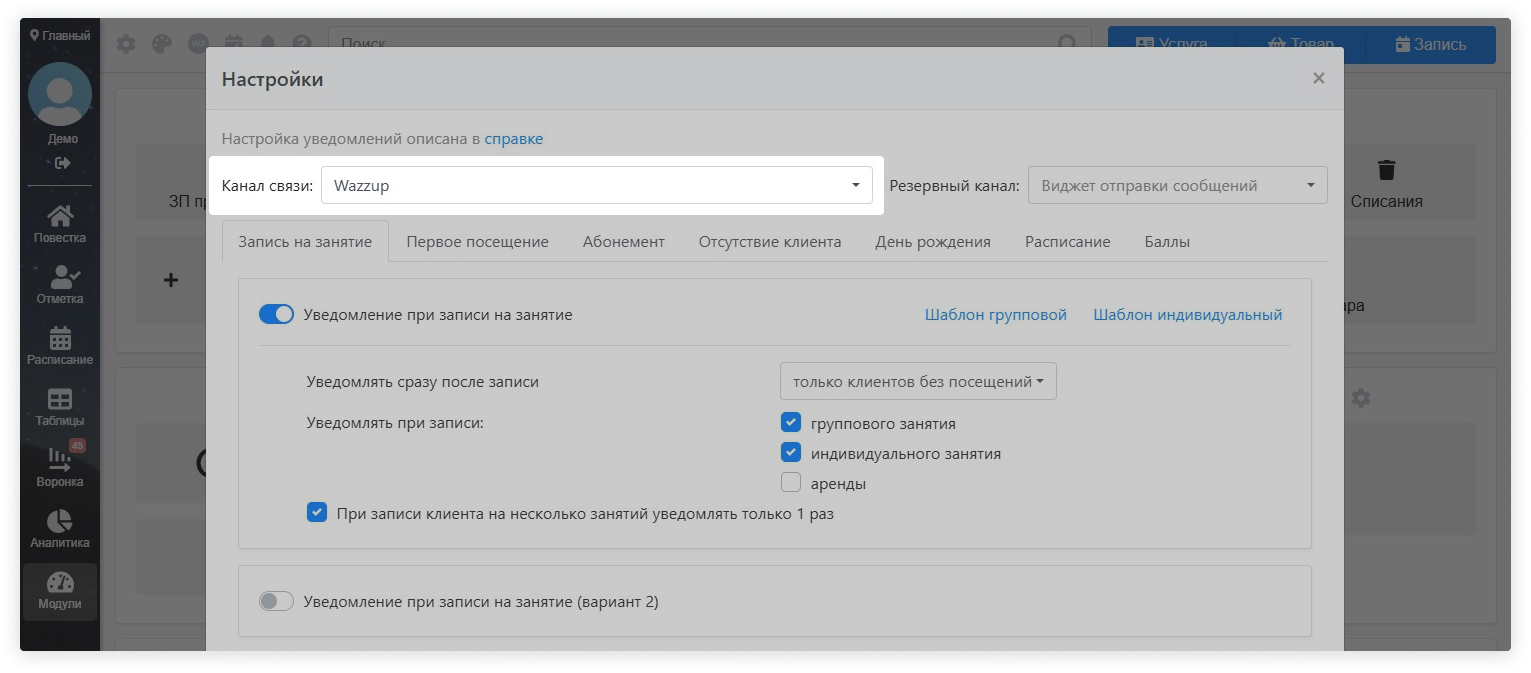Open только клиентов без посещений dropdown
Image resolution: width=1531 pixels, height=673 pixels.
pos(917,381)
